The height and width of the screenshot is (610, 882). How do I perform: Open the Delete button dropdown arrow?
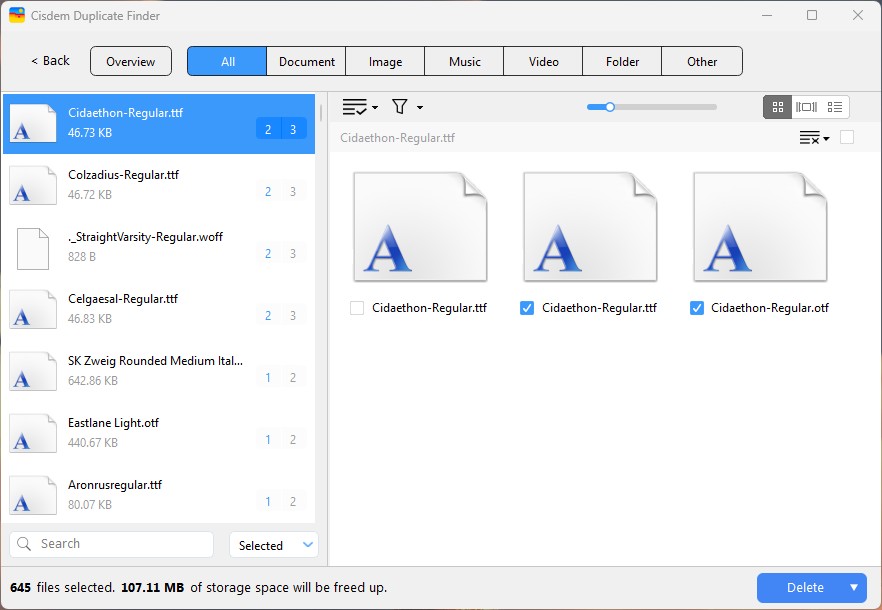[853, 588]
